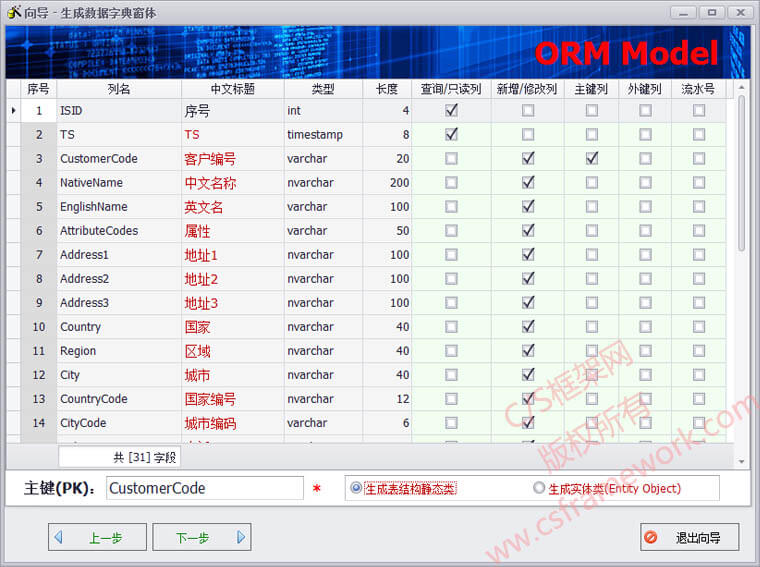Click the vertical scrollbar thumb of the grid
760x567 pixels.
[741, 173]
